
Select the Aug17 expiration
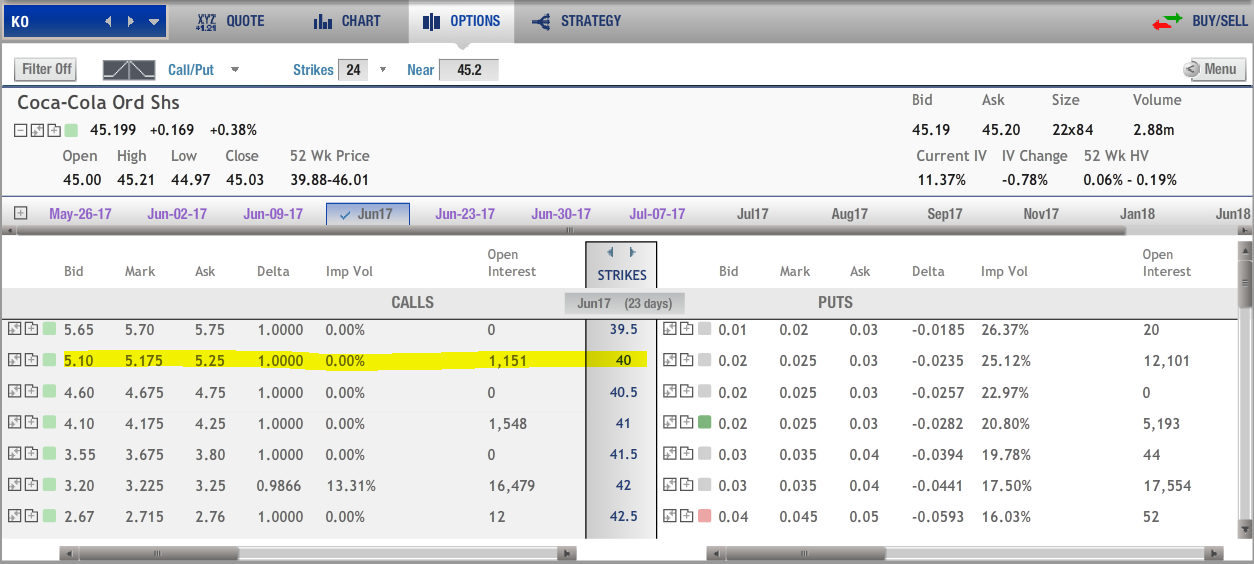pos(849,214)
